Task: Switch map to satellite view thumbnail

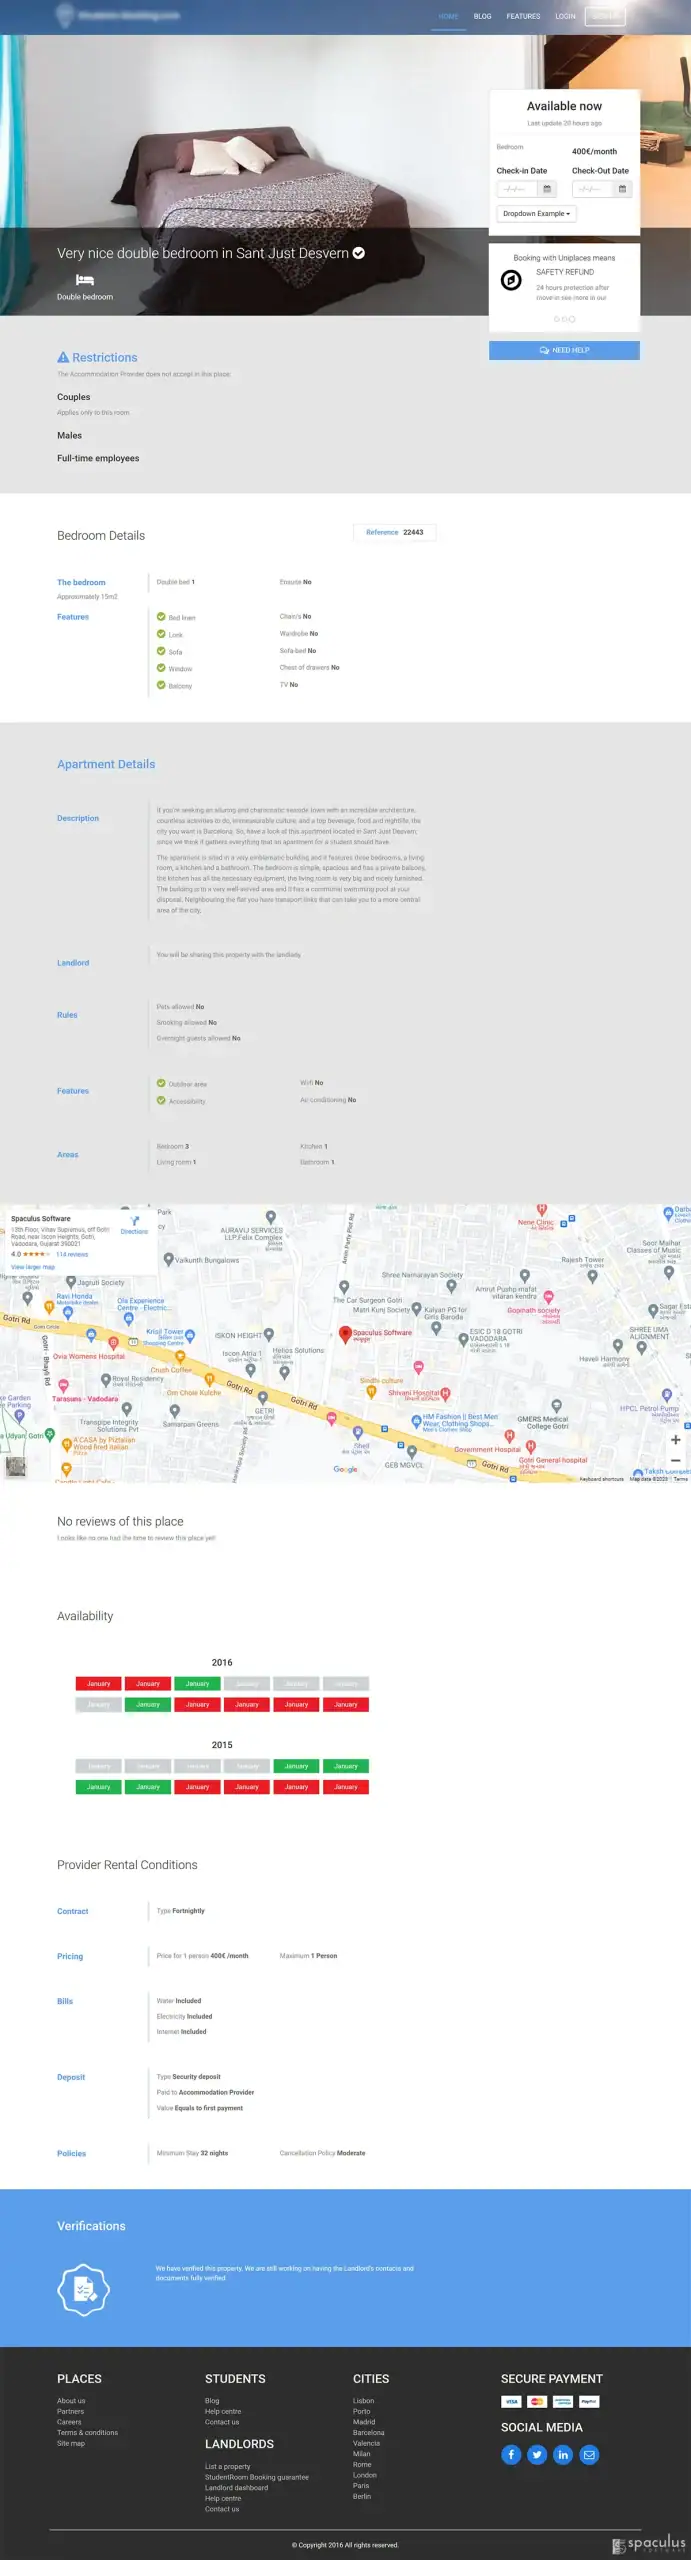Action: [15, 1467]
